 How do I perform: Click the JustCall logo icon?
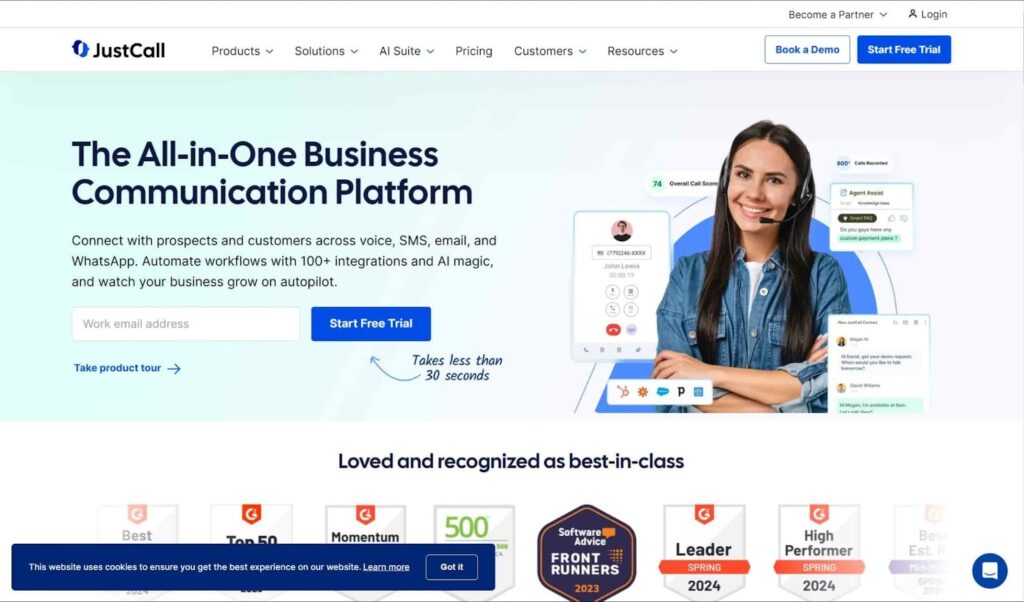click(80, 49)
